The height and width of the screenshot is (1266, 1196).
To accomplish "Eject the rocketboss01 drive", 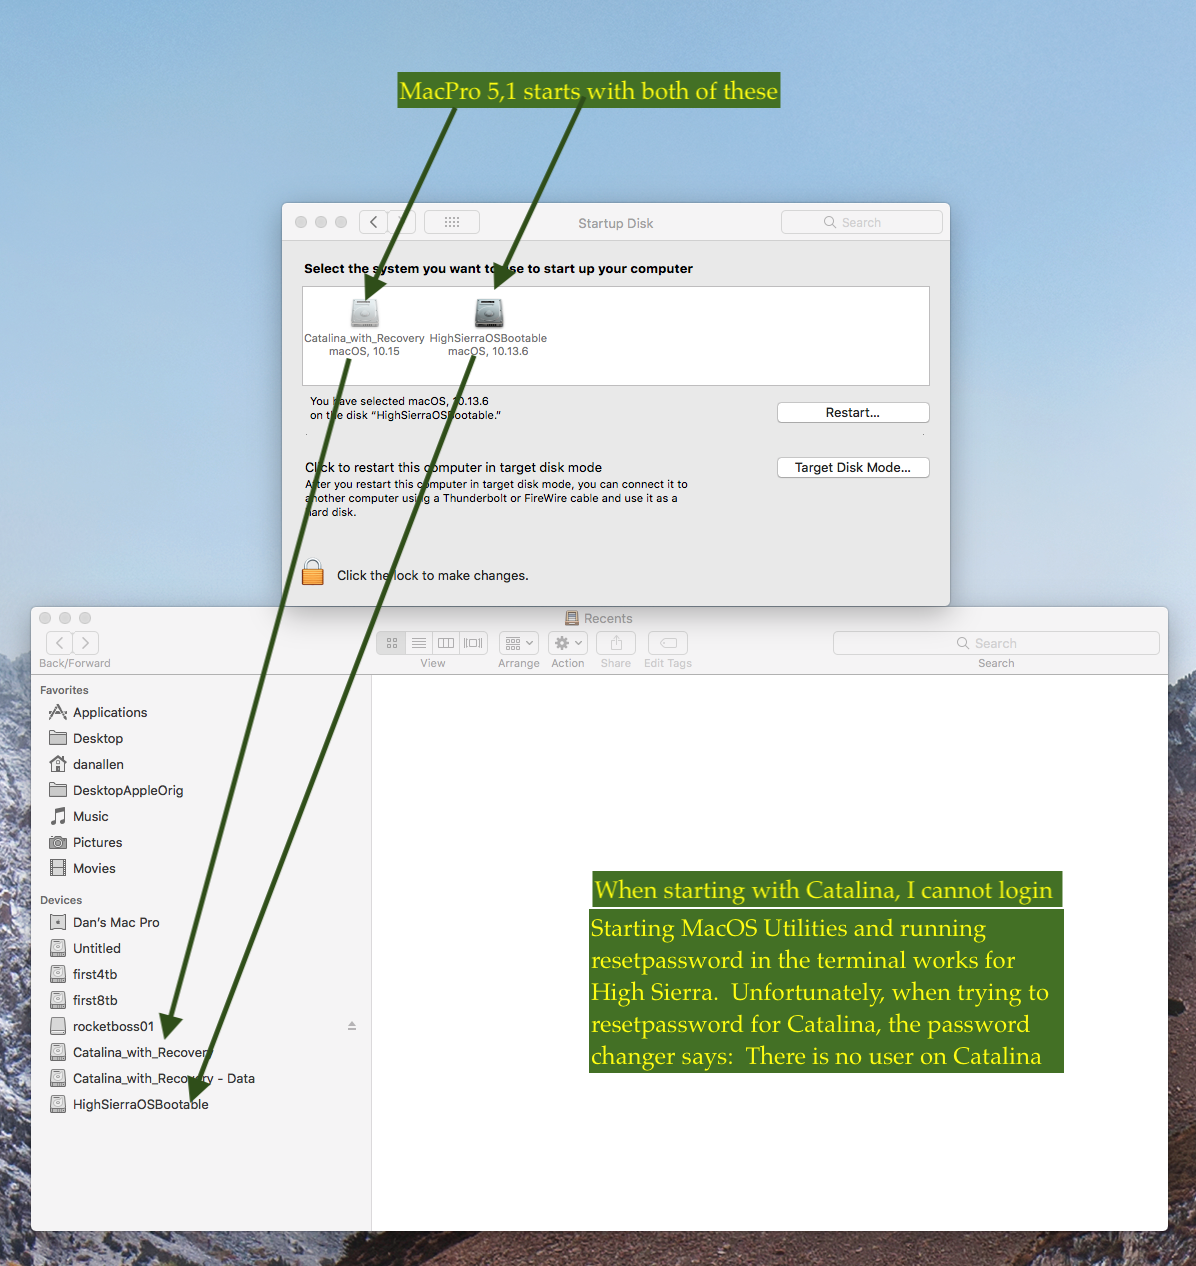I will coord(352,1026).
